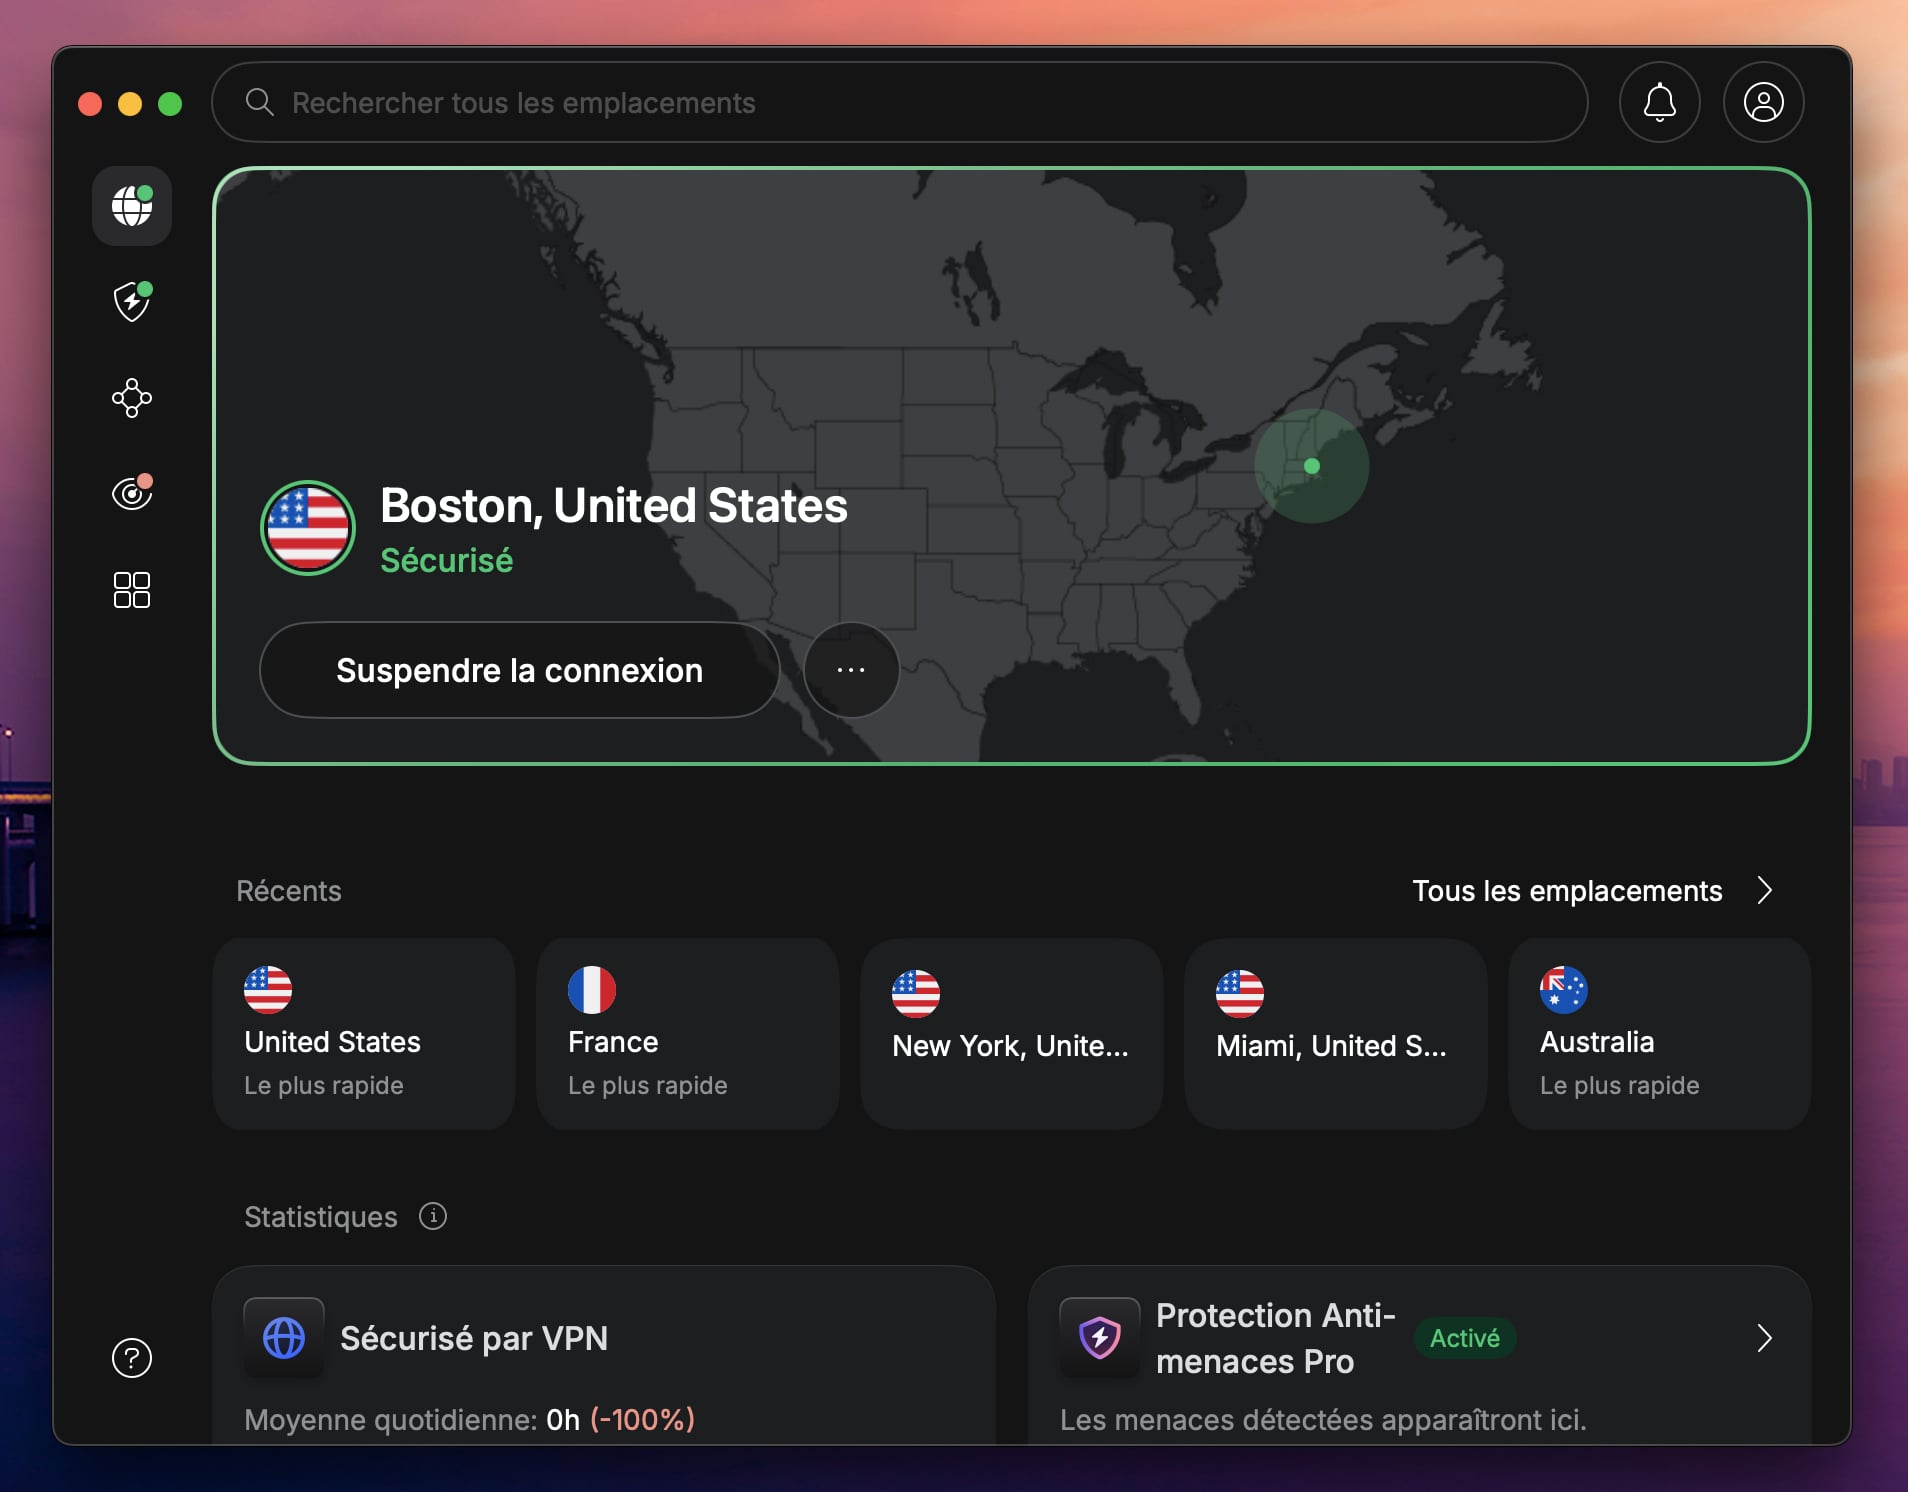Open Dark Web Monitor in sidebar

point(131,493)
